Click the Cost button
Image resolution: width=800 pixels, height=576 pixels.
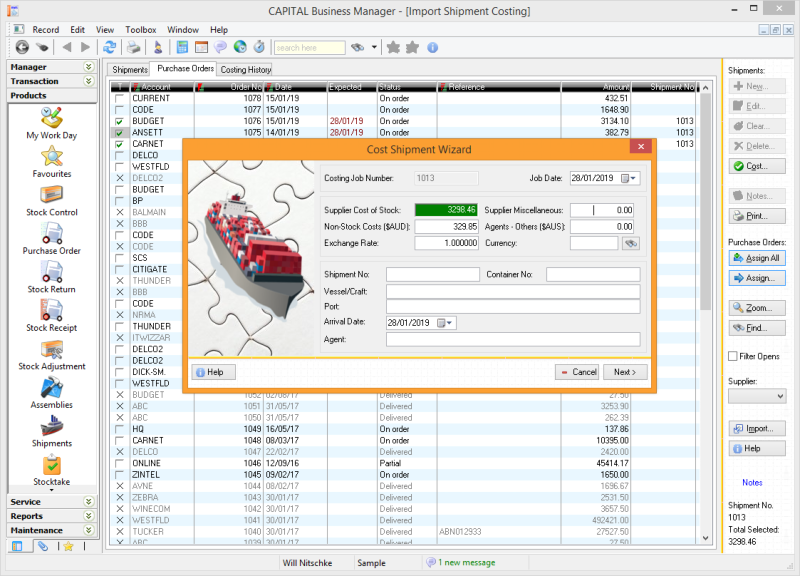[x=757, y=166]
